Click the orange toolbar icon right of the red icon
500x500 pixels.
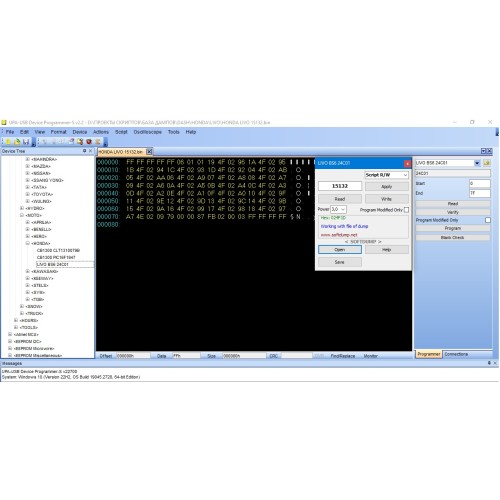98,142
